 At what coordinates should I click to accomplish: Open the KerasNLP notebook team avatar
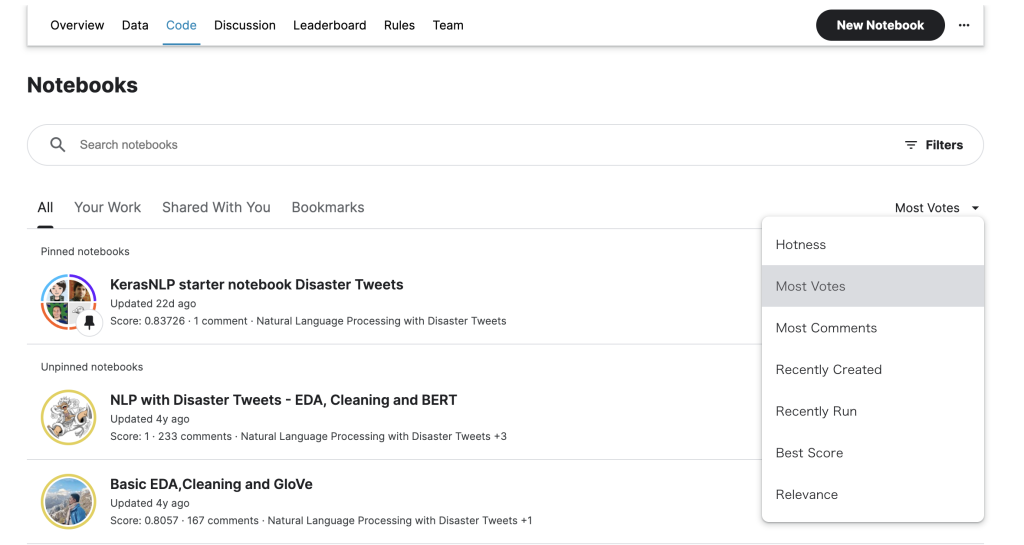[66, 300]
